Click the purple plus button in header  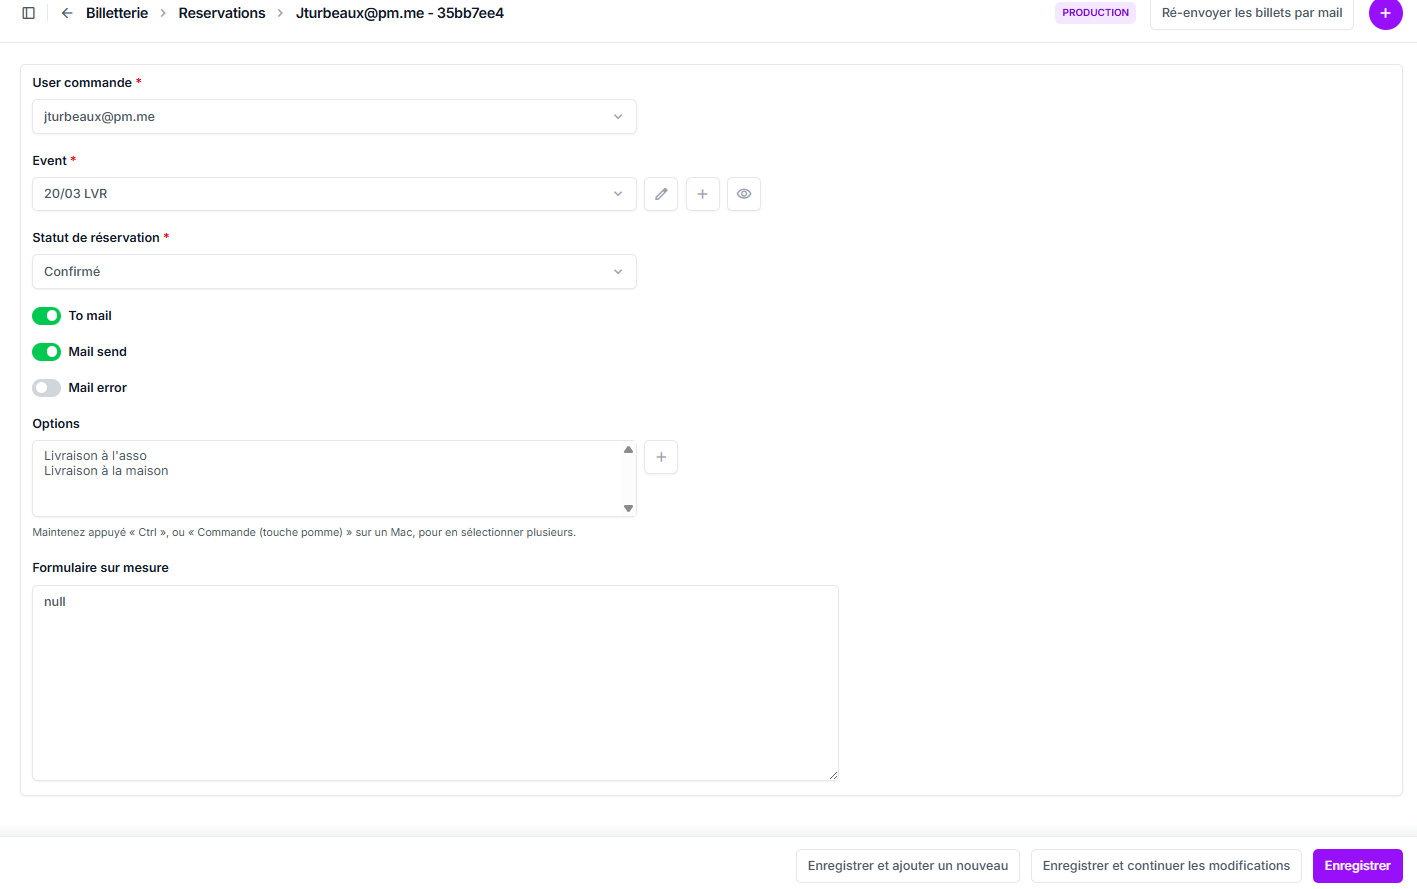tap(1385, 13)
